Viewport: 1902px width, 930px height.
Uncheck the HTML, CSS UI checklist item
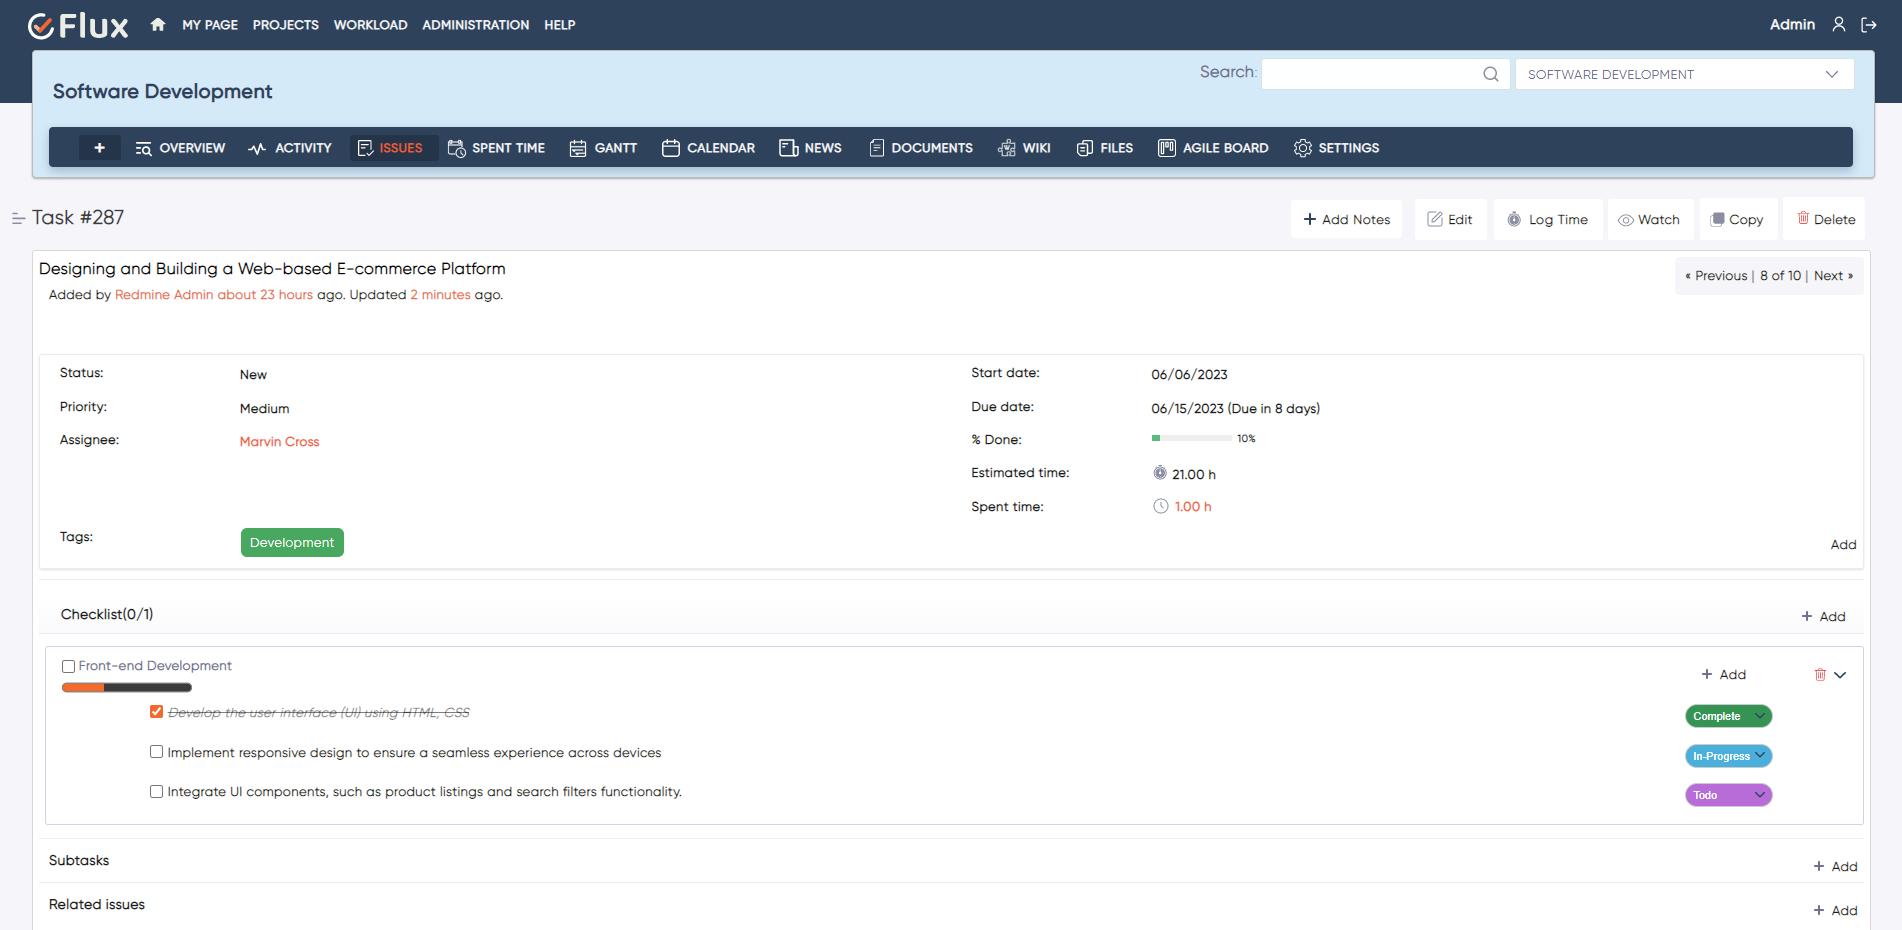click(156, 711)
